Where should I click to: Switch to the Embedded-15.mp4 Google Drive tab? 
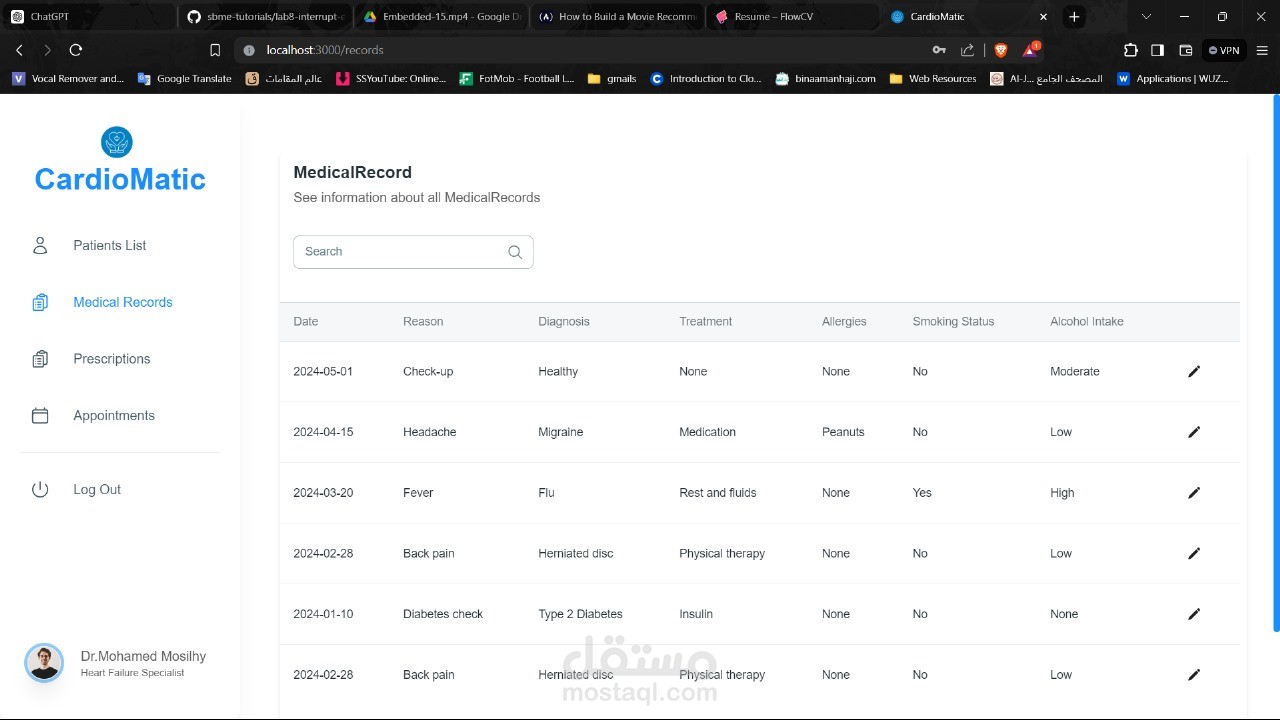[x=442, y=17]
